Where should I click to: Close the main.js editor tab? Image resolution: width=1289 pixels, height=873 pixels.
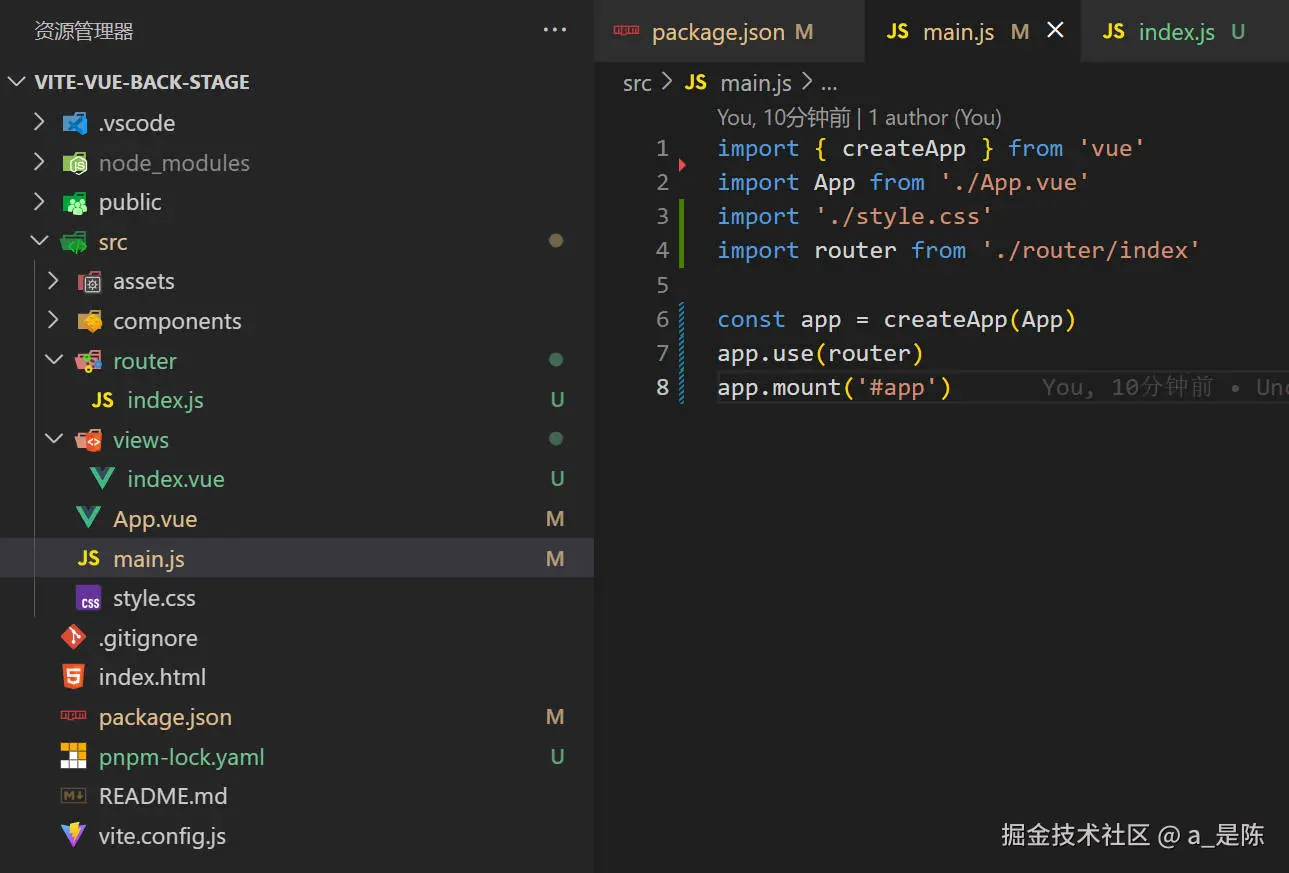pyautogui.click(x=1055, y=31)
